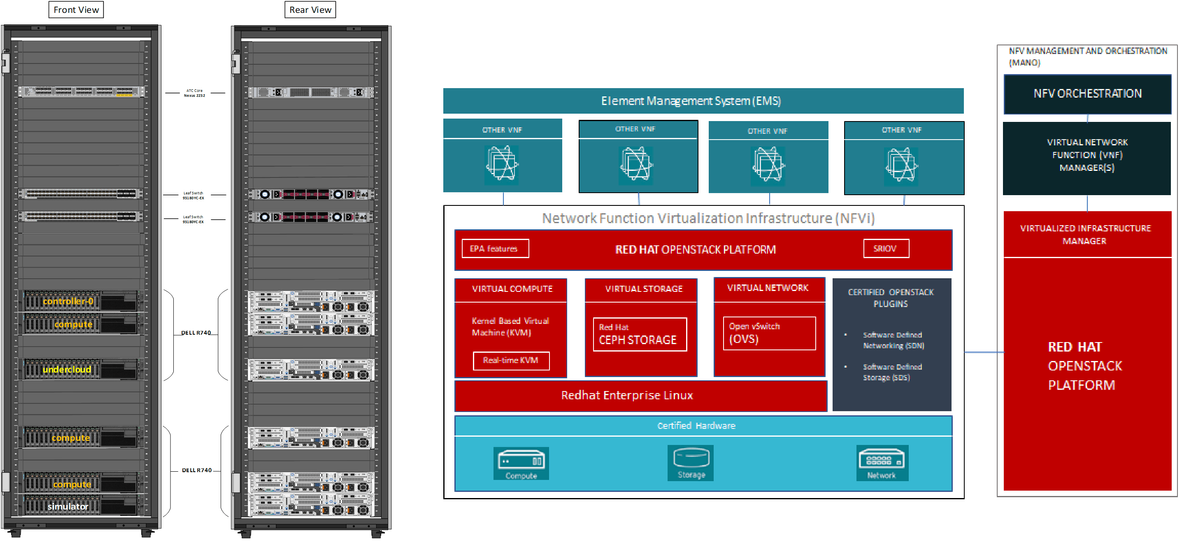Image resolution: width=1200 pixels, height=552 pixels.
Task: Click the Network Function Virtualization Infrastructure (NFVi) title
Action: [x=708, y=217]
